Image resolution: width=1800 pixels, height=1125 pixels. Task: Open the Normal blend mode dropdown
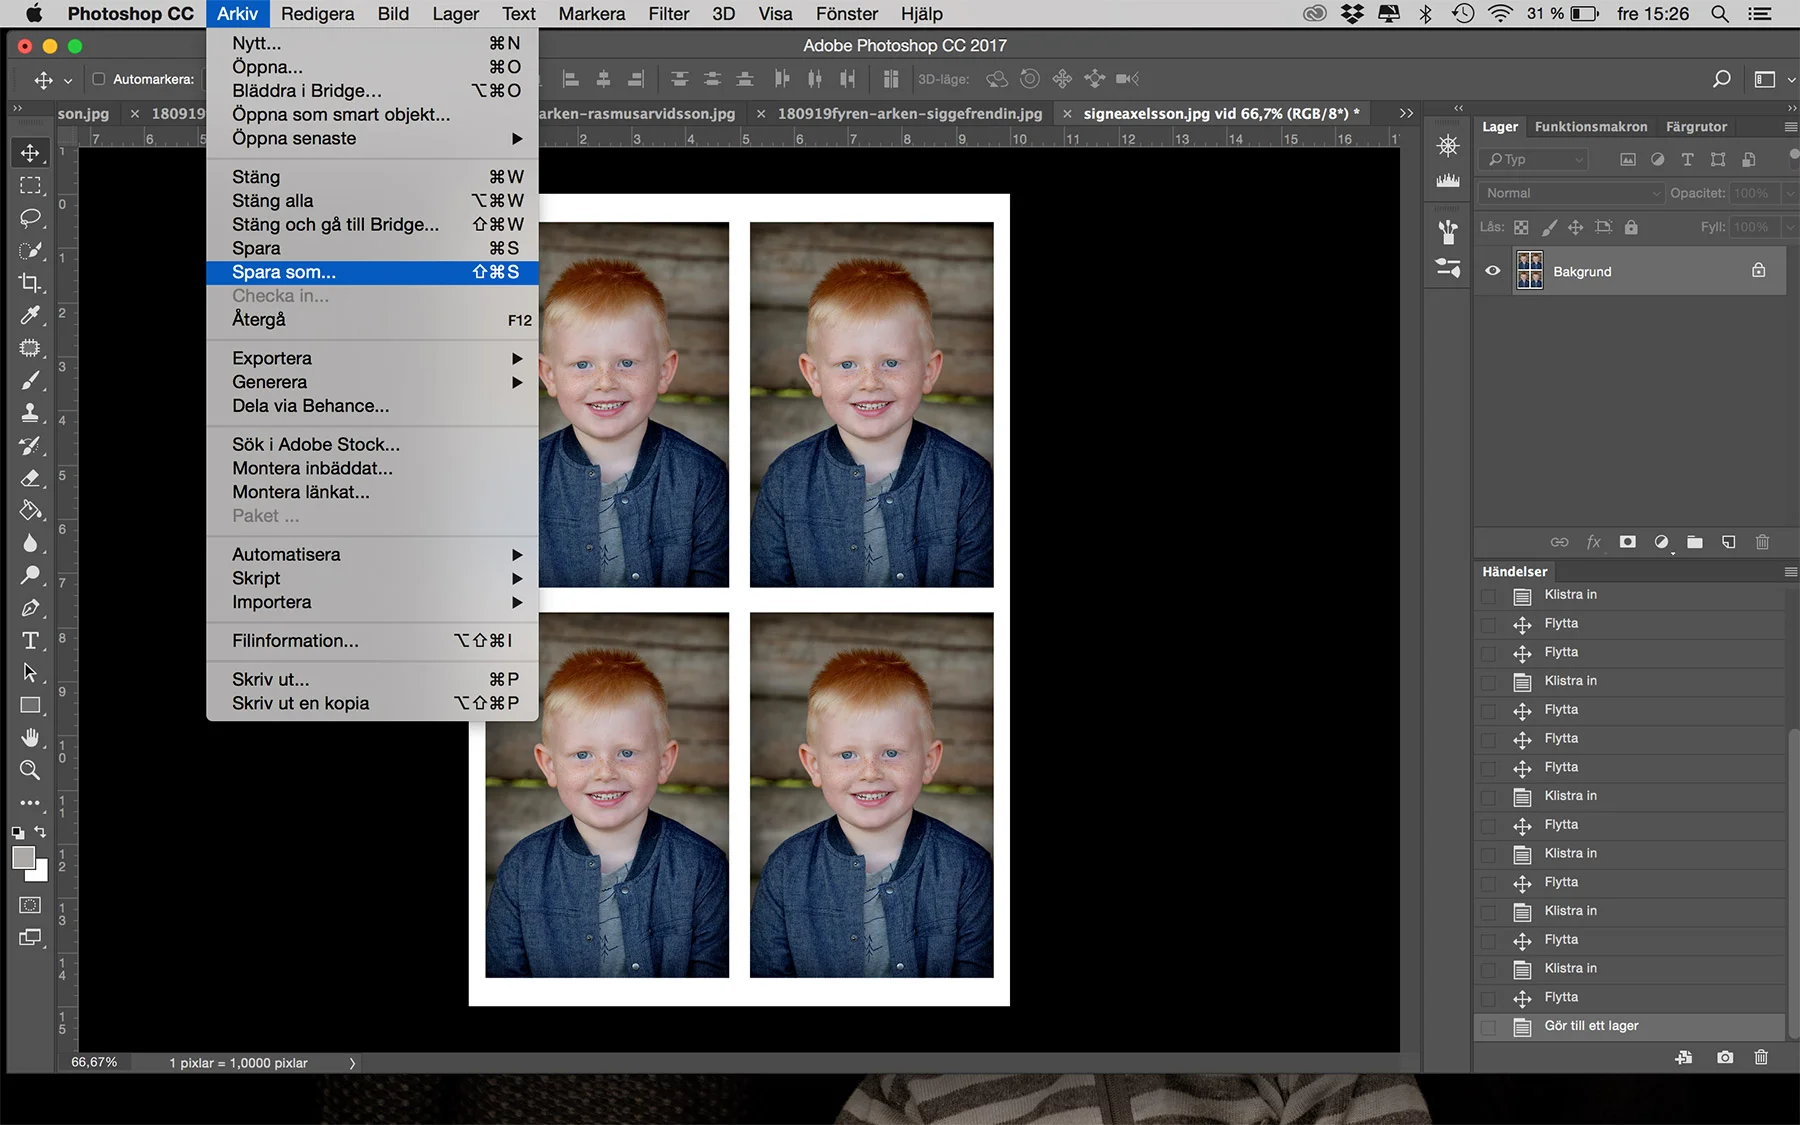(1572, 193)
